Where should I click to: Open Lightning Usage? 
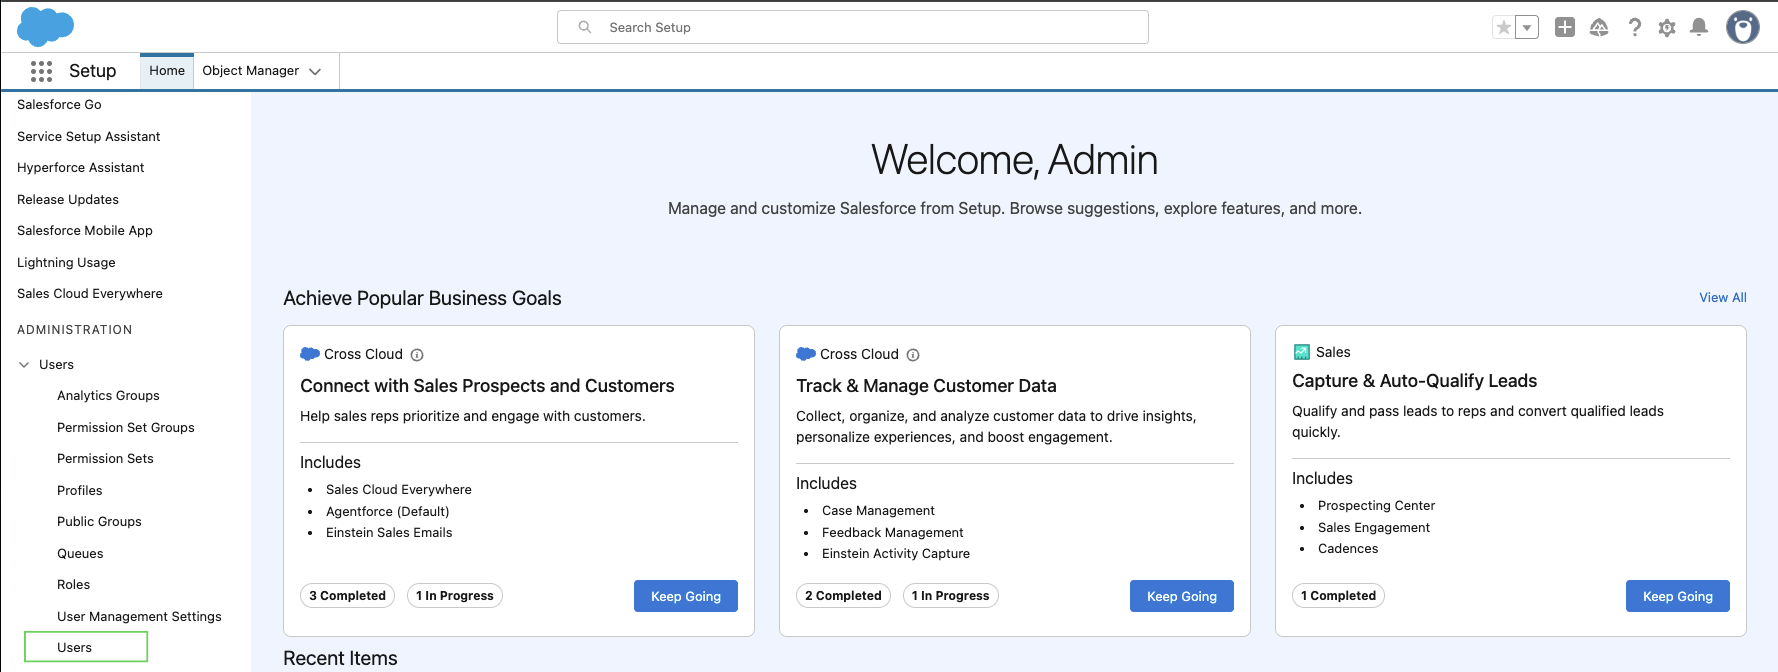pos(66,263)
